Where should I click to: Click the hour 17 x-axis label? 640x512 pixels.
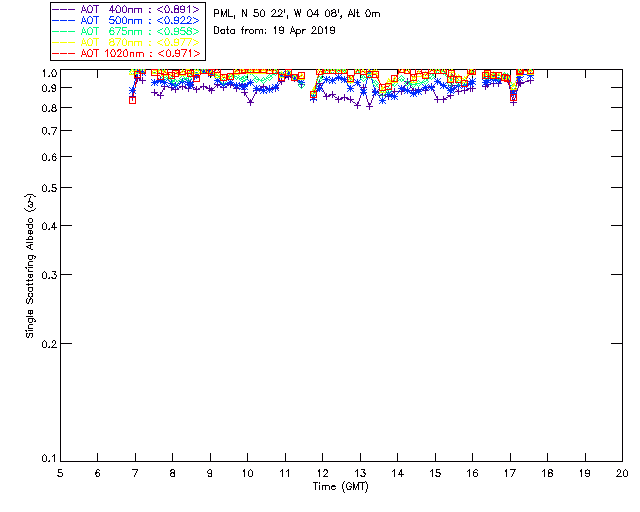[x=510, y=473]
